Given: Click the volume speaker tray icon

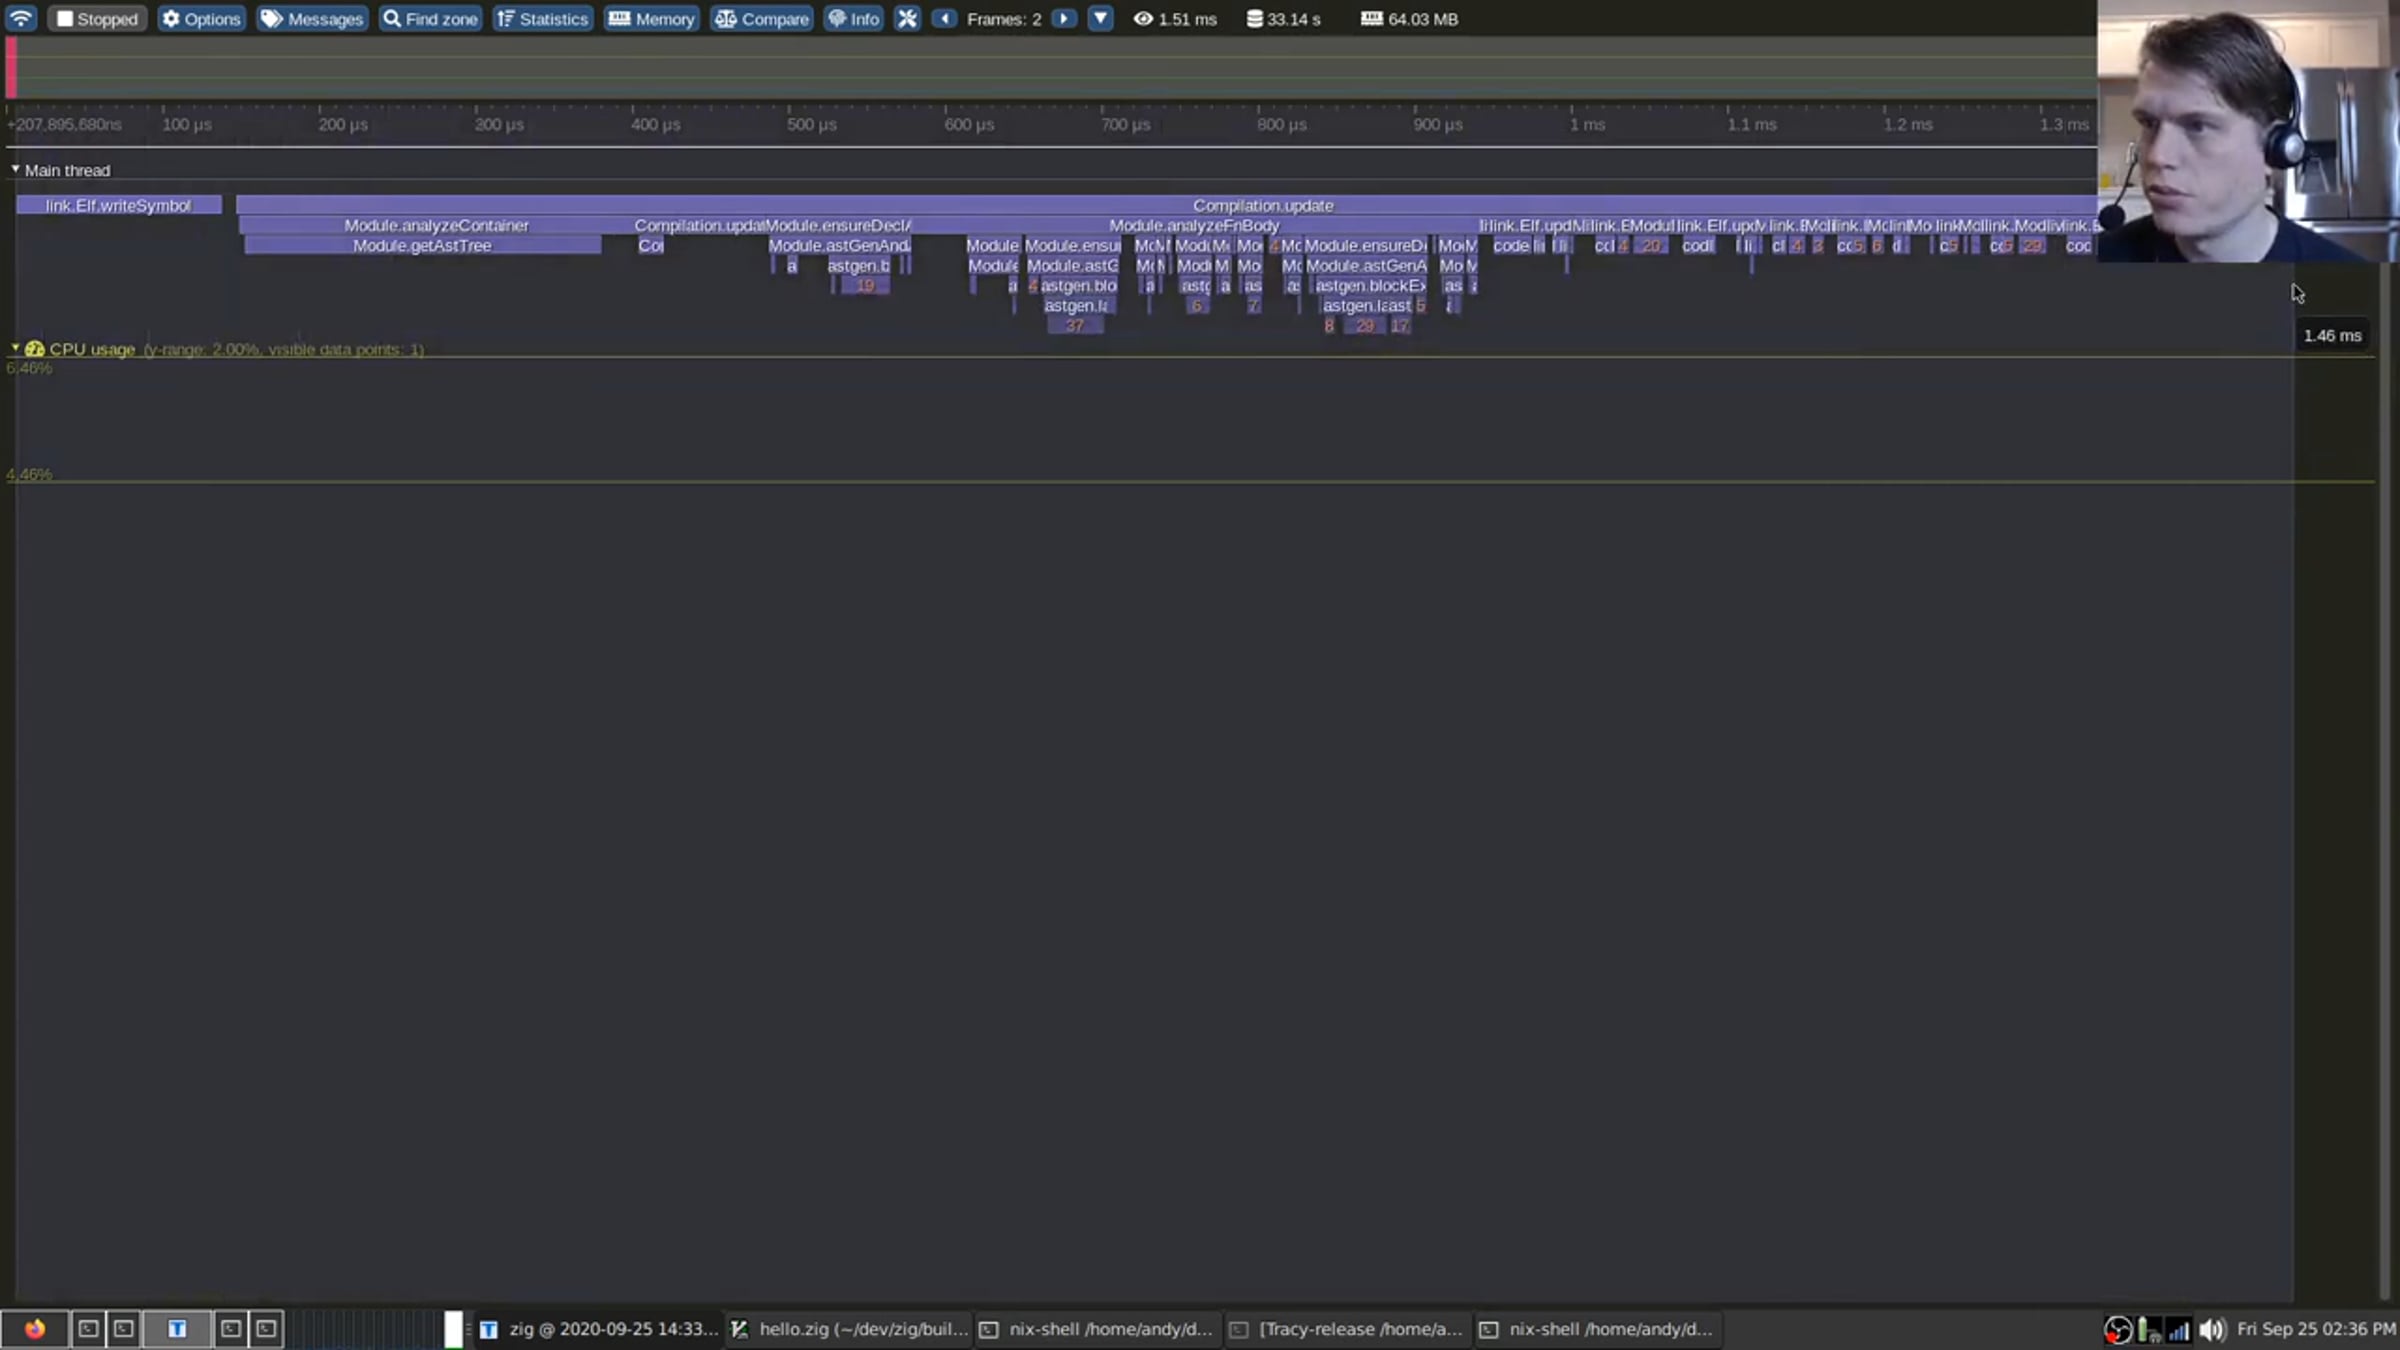Looking at the screenshot, I should [x=2212, y=1329].
